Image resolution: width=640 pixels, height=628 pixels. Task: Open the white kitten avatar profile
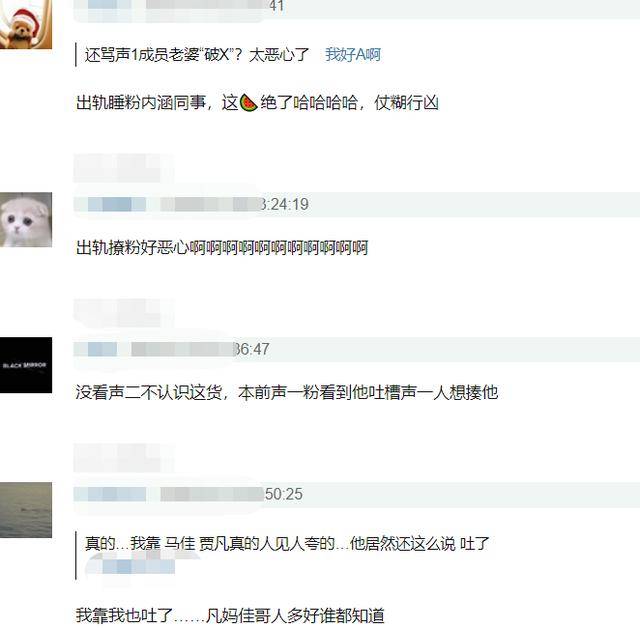pos(26,220)
